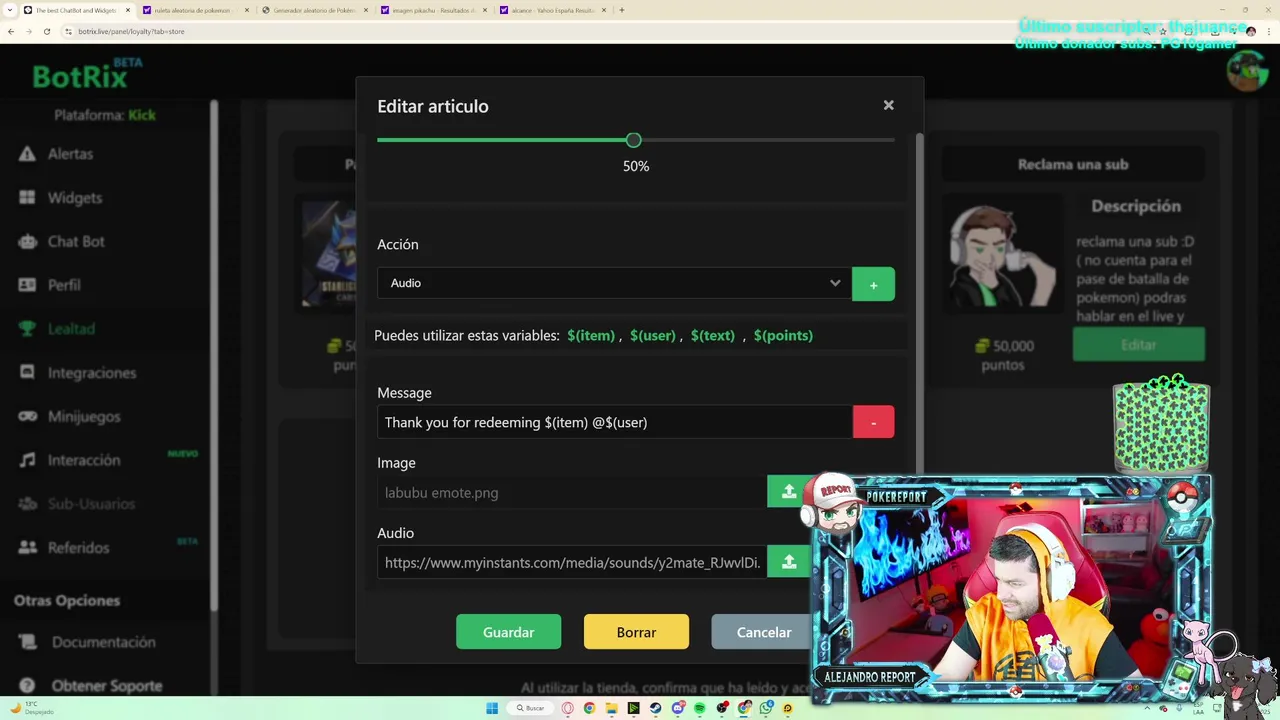Click the Message text input field
1280x720 pixels.
pos(615,422)
